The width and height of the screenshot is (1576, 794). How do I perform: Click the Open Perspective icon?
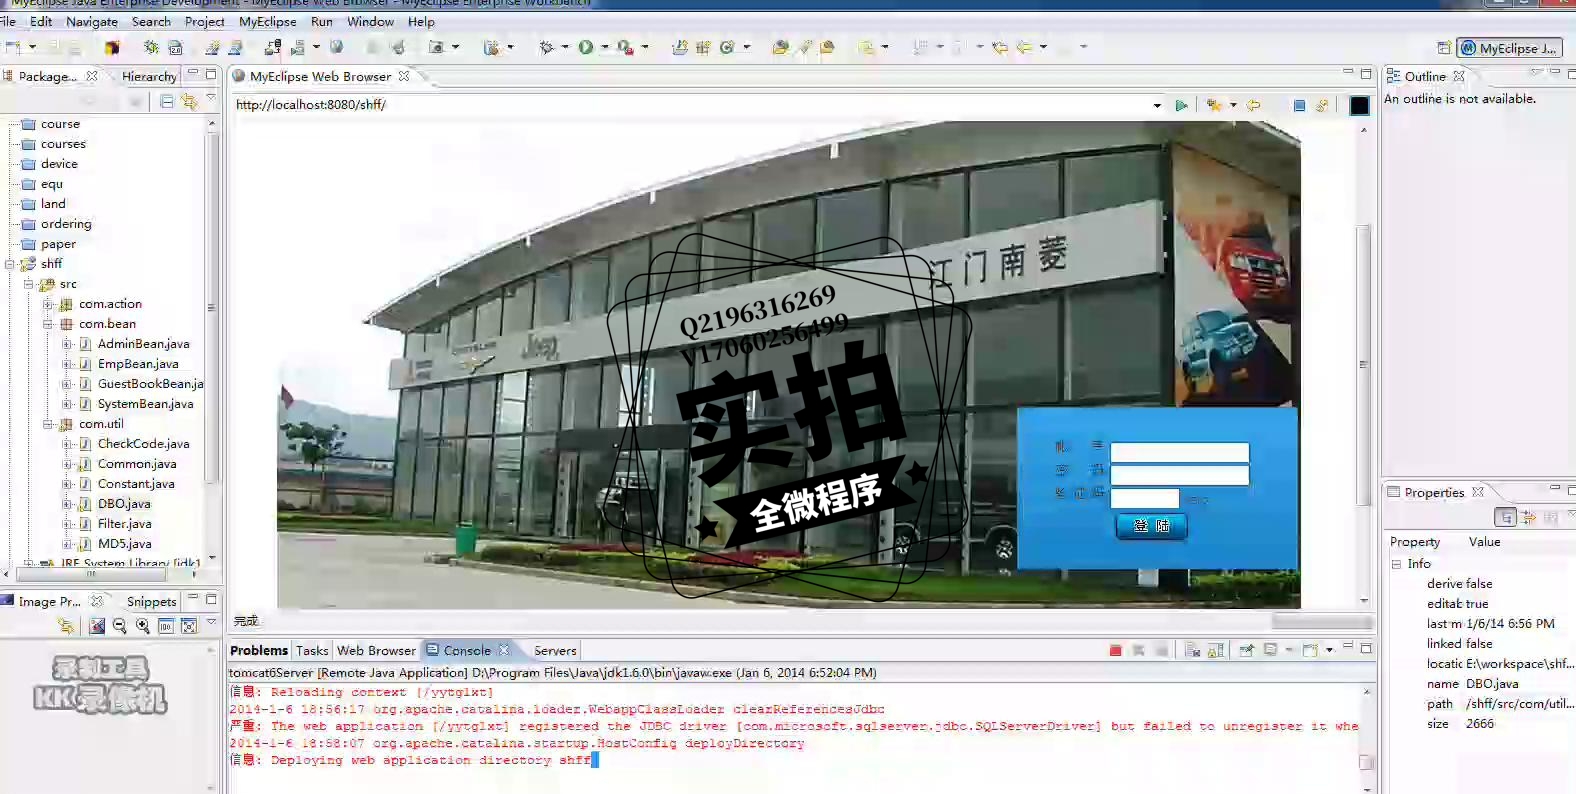(x=1443, y=48)
